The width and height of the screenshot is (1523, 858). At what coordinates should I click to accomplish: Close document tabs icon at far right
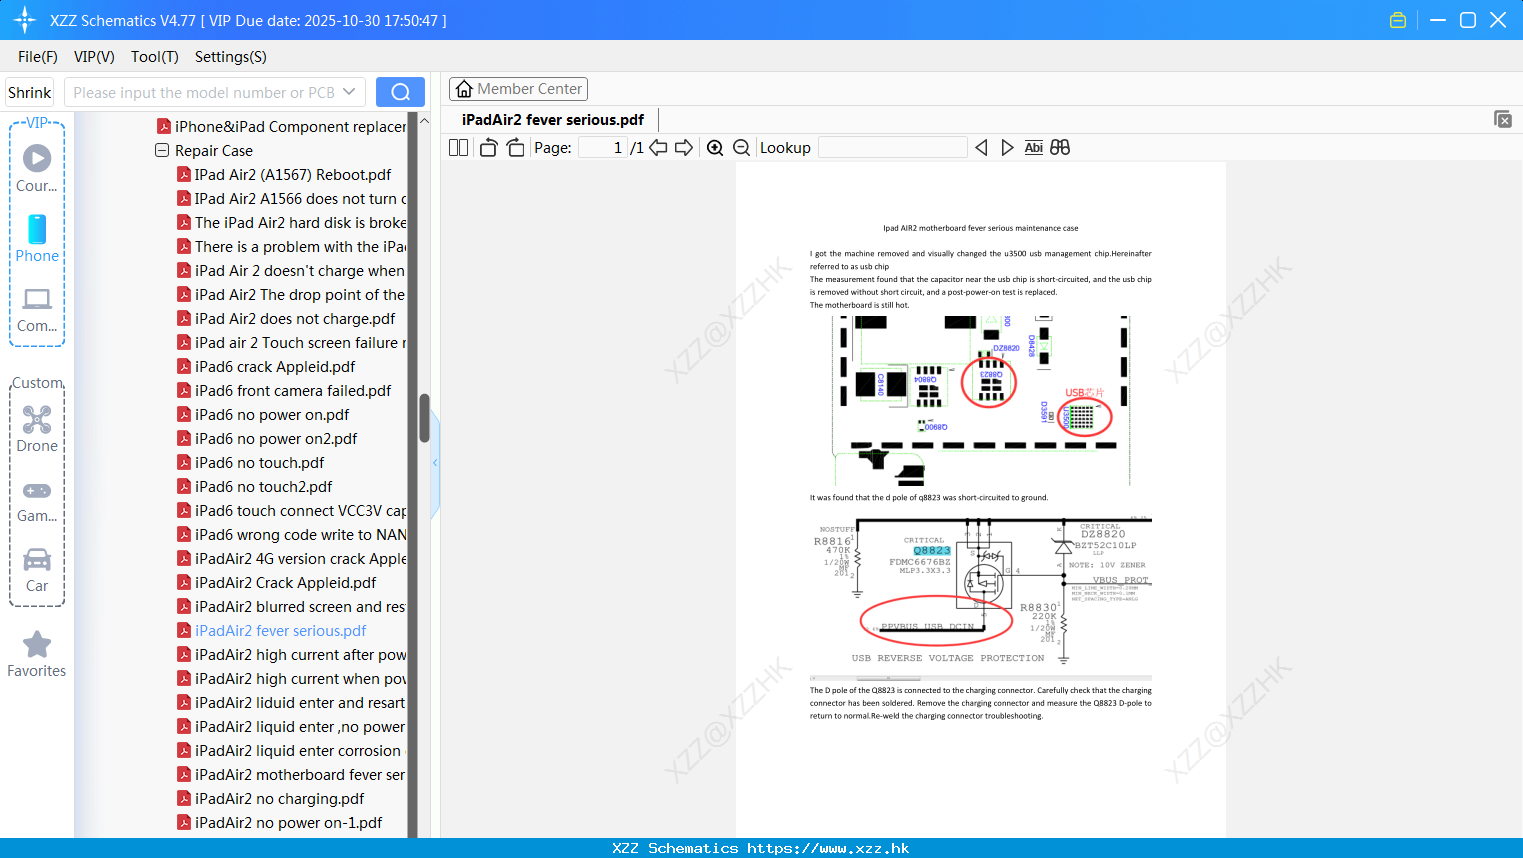(x=1503, y=119)
